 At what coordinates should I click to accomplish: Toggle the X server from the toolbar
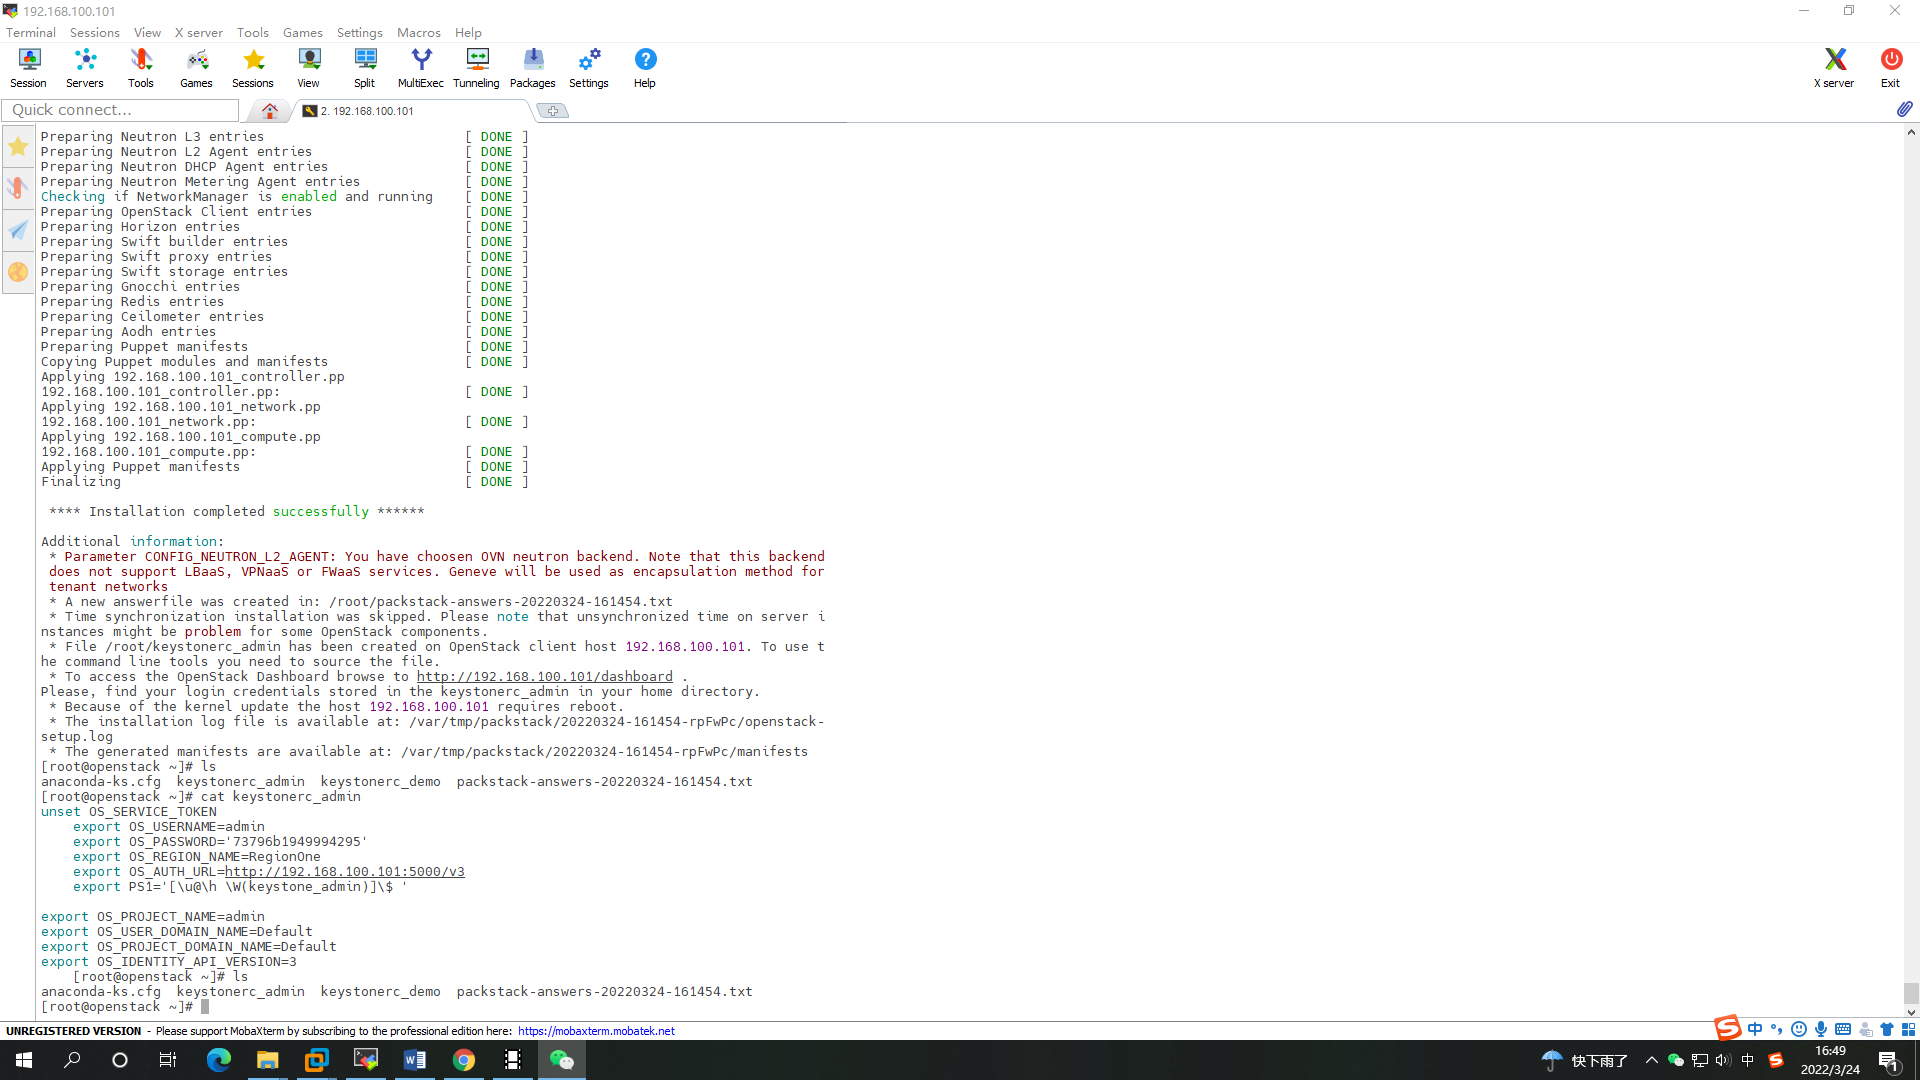tap(1833, 67)
